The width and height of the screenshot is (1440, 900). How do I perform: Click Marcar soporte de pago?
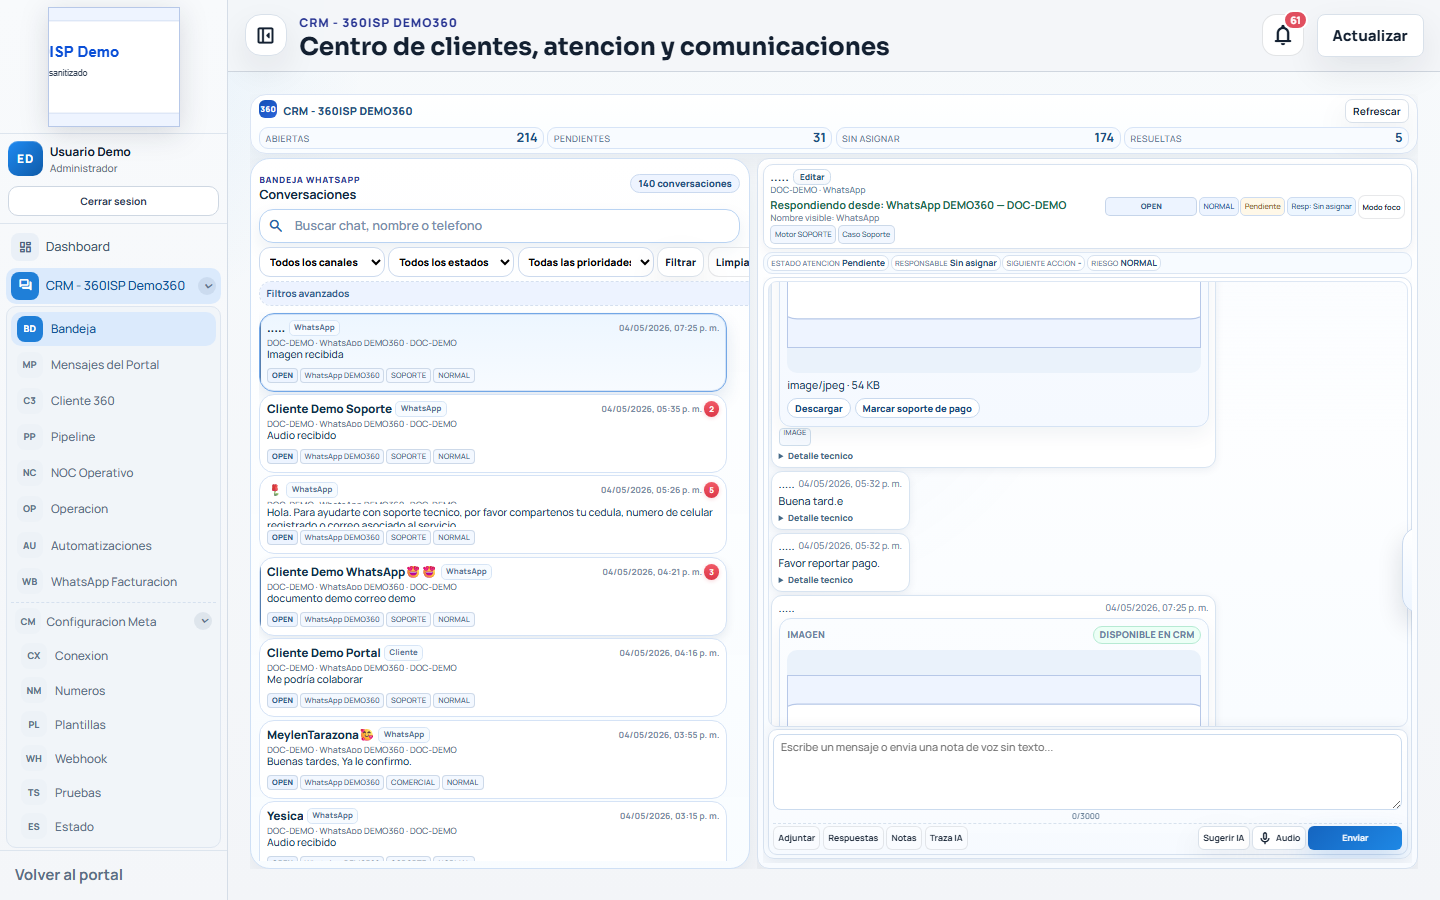(x=917, y=408)
